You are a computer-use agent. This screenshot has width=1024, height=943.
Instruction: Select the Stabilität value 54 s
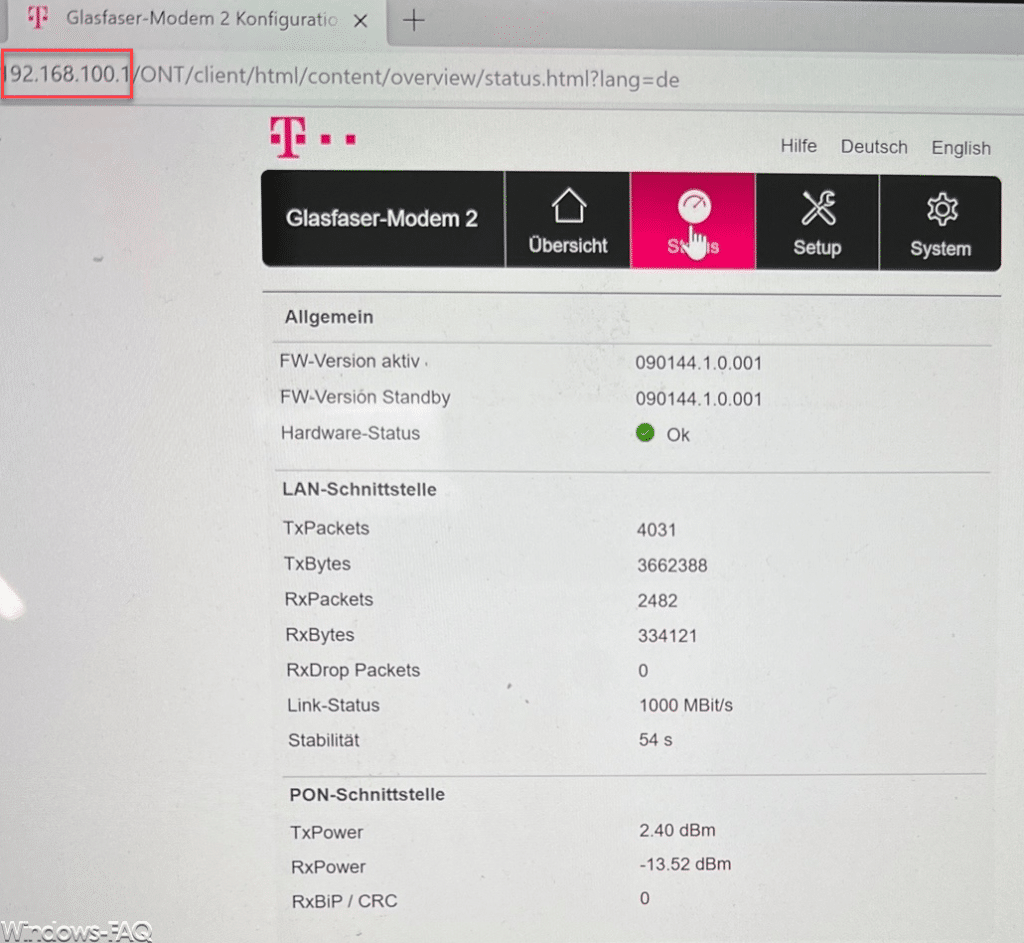655,740
